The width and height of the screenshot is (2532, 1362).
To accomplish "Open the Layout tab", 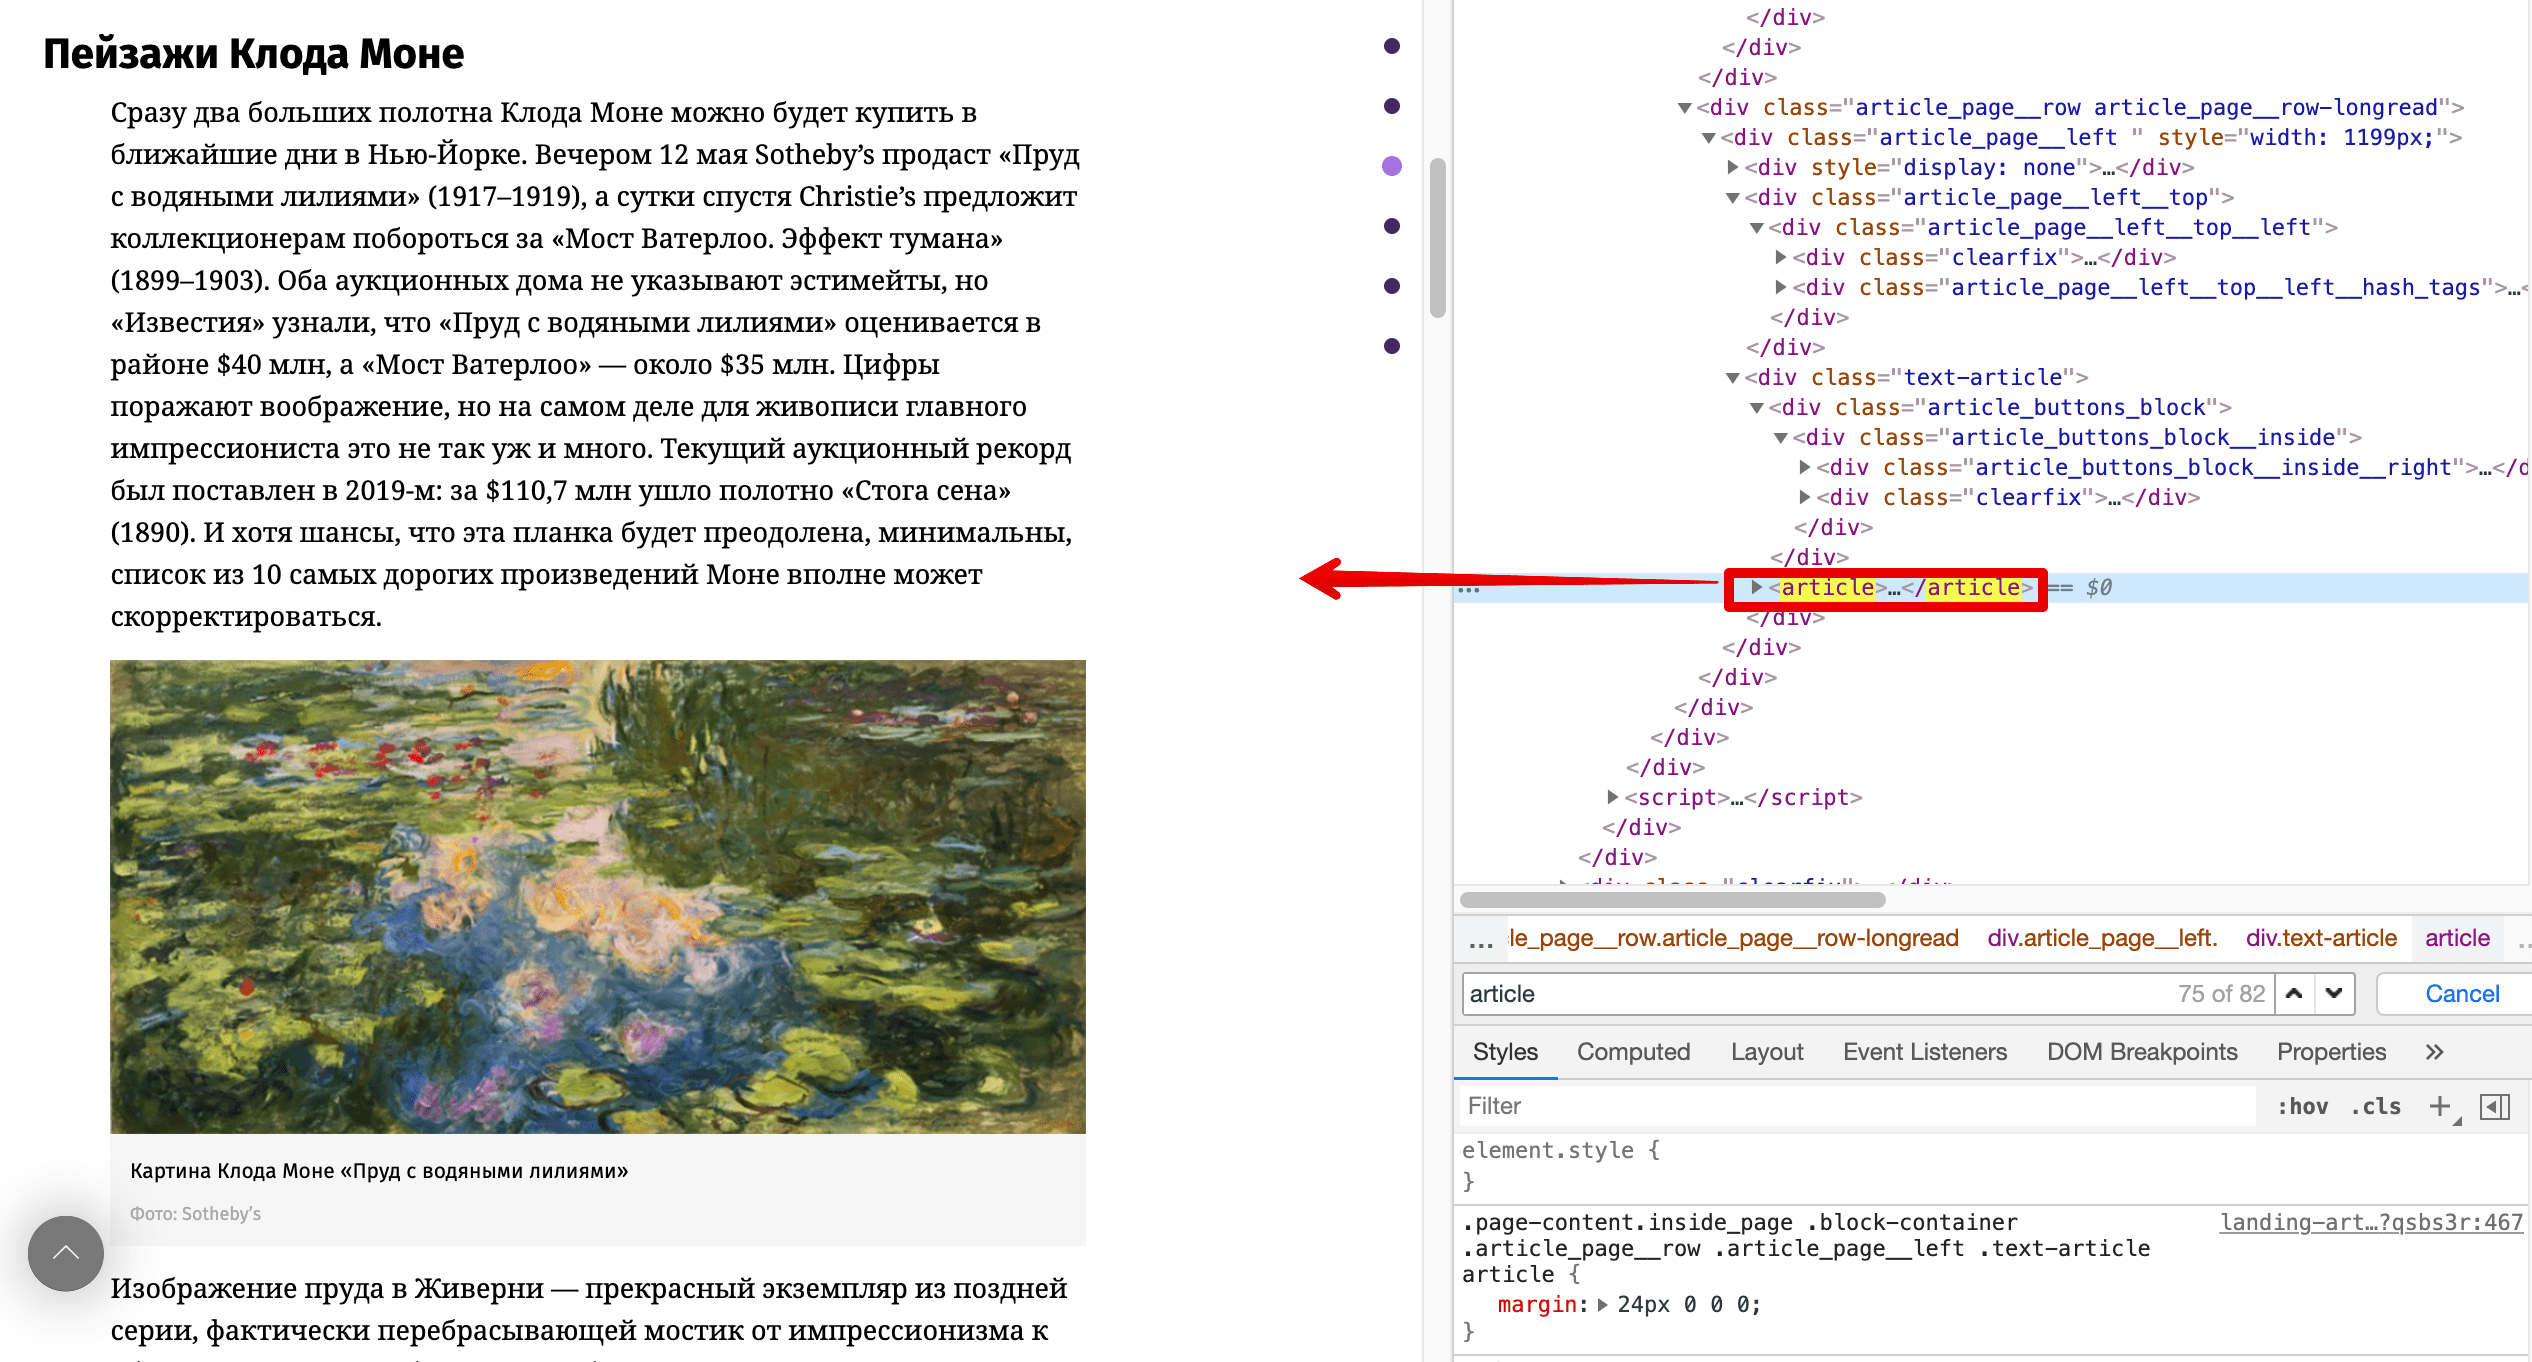I will (x=1767, y=1052).
